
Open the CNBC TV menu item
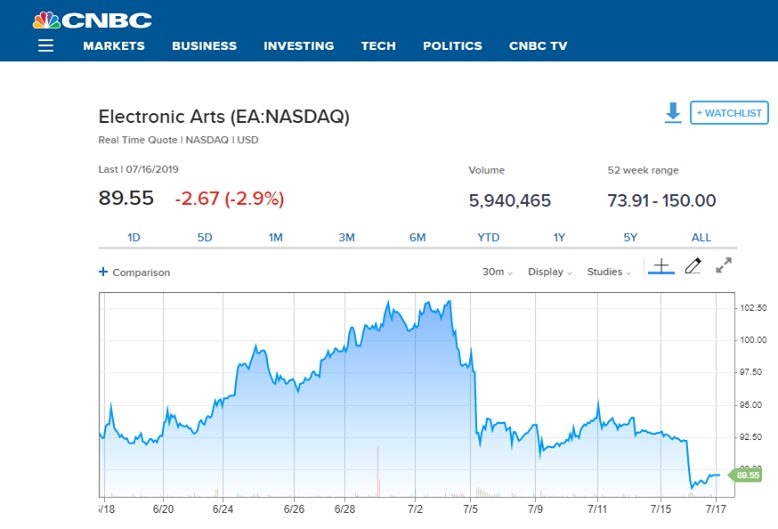coord(538,46)
